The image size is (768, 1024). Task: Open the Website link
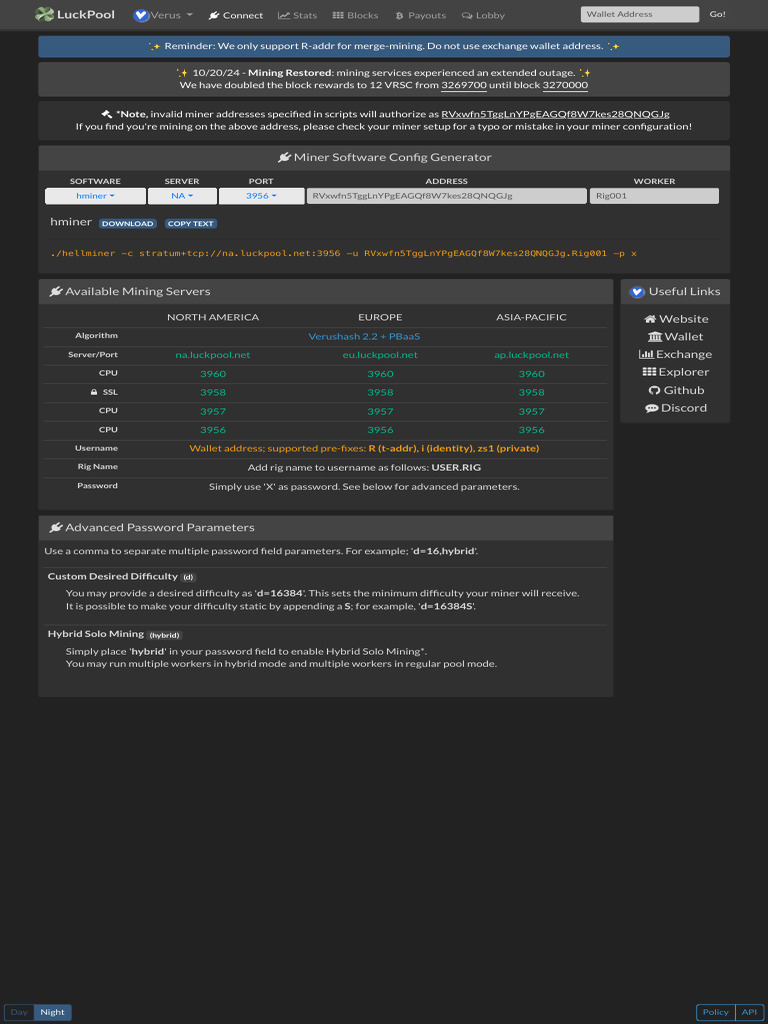[676, 319]
